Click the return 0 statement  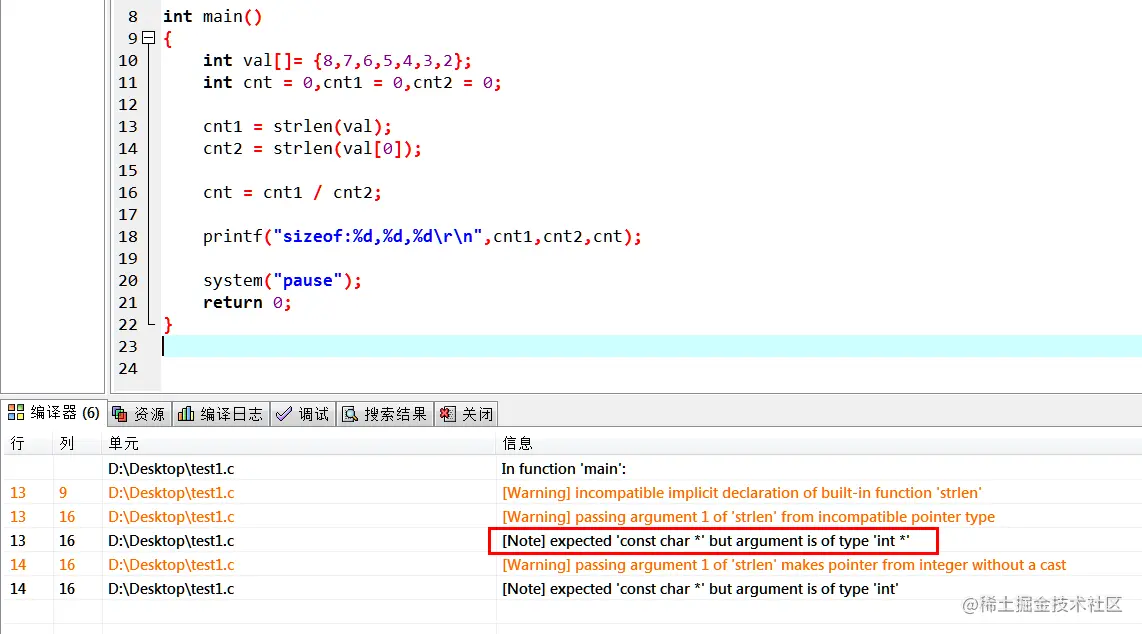coord(247,303)
